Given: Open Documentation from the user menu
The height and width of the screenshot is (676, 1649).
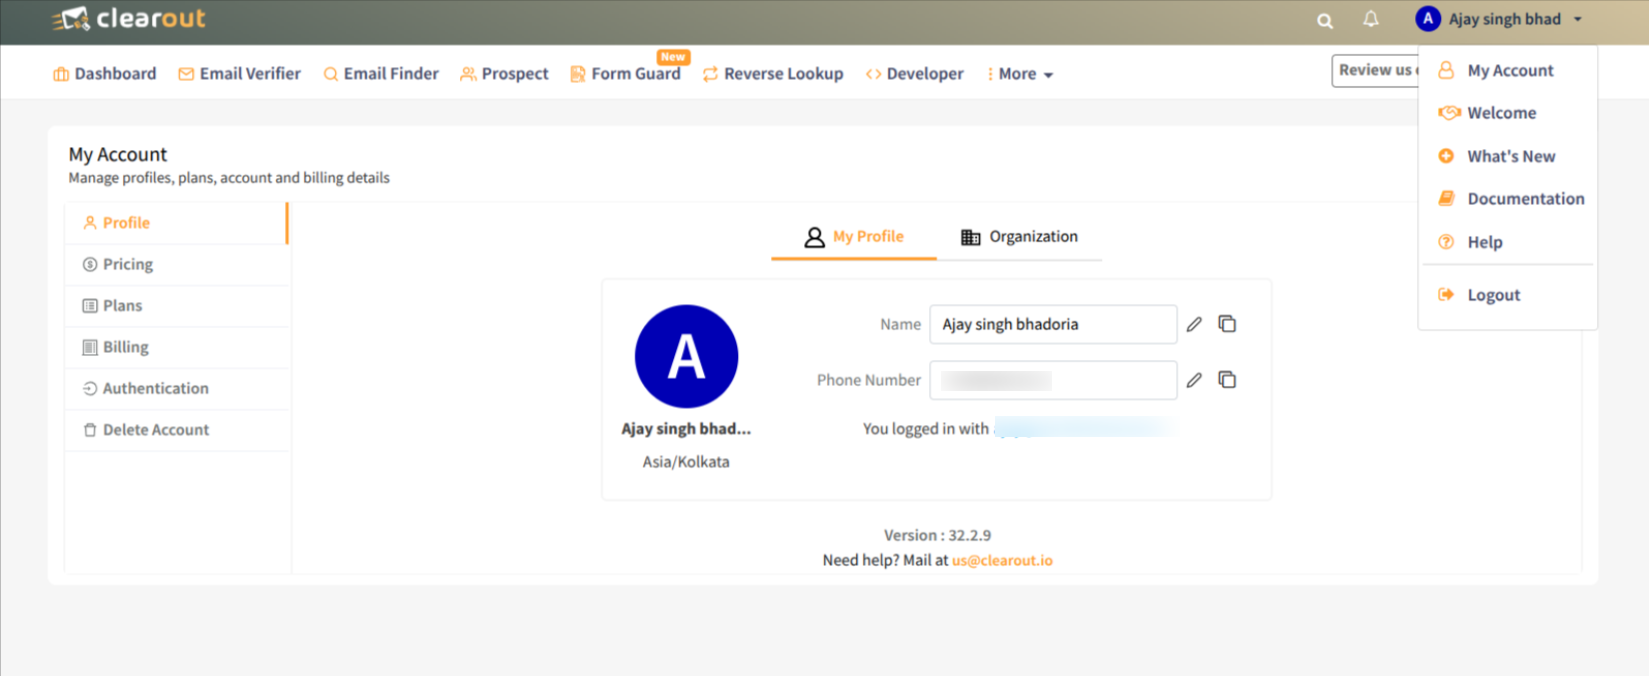Looking at the screenshot, I should pos(1524,199).
